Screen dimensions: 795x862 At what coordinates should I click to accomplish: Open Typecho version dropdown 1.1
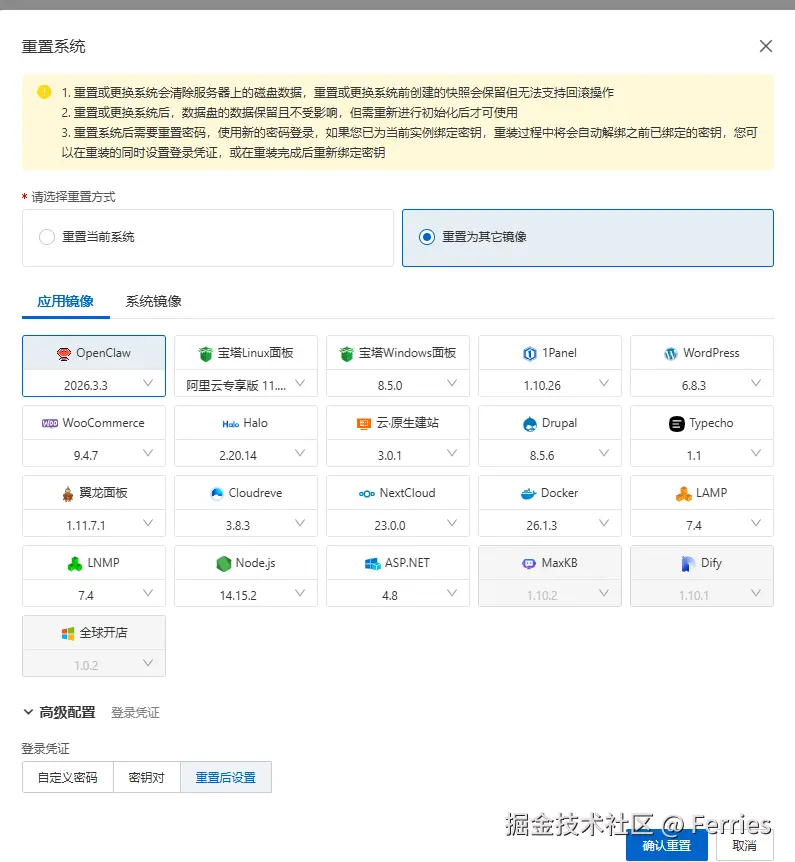coord(702,454)
